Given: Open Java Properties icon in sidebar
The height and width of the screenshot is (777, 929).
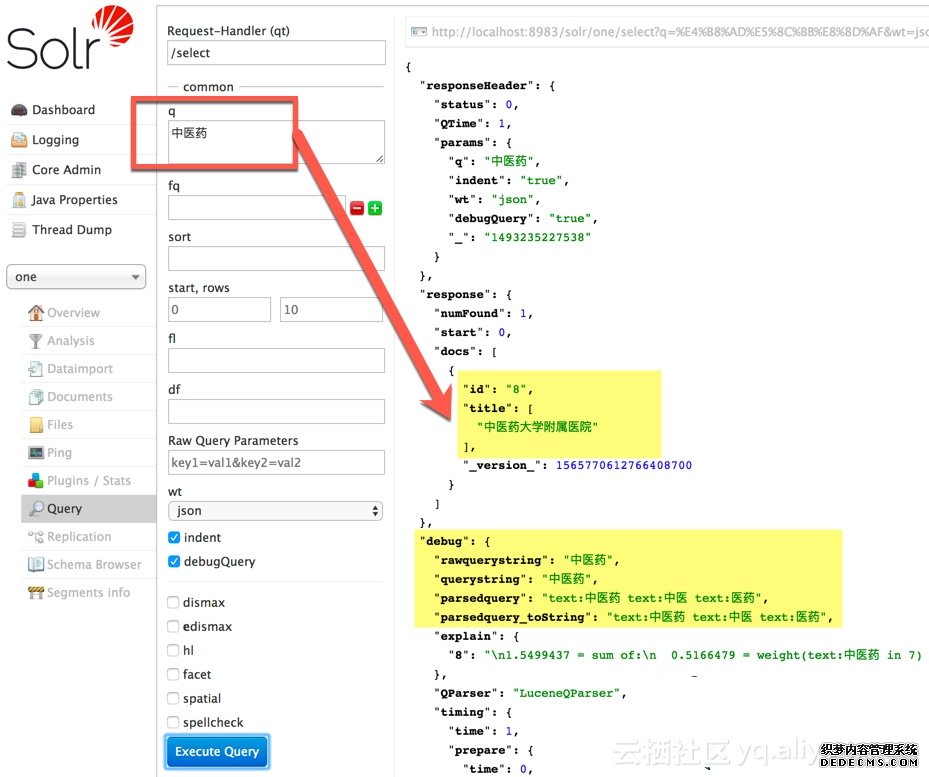Looking at the screenshot, I should 19,200.
